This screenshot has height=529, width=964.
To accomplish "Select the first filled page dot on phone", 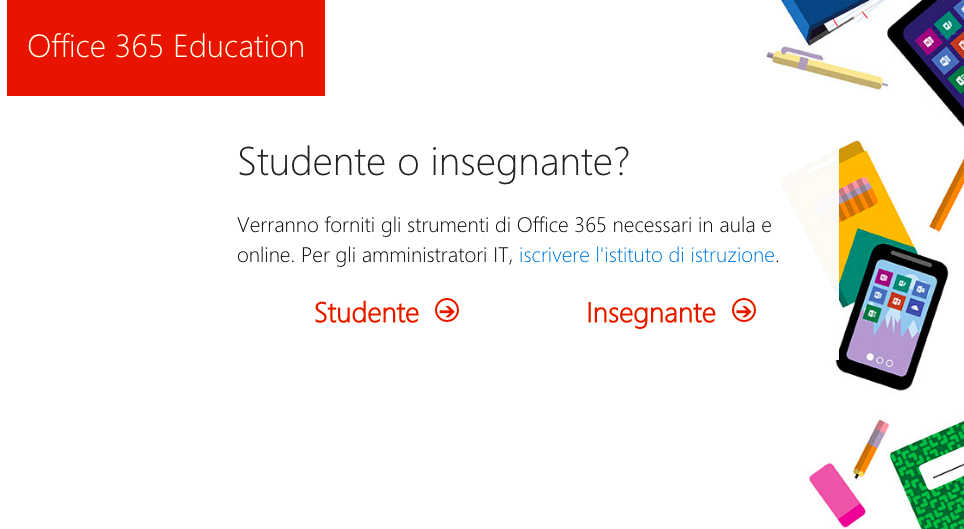I will 870,357.
